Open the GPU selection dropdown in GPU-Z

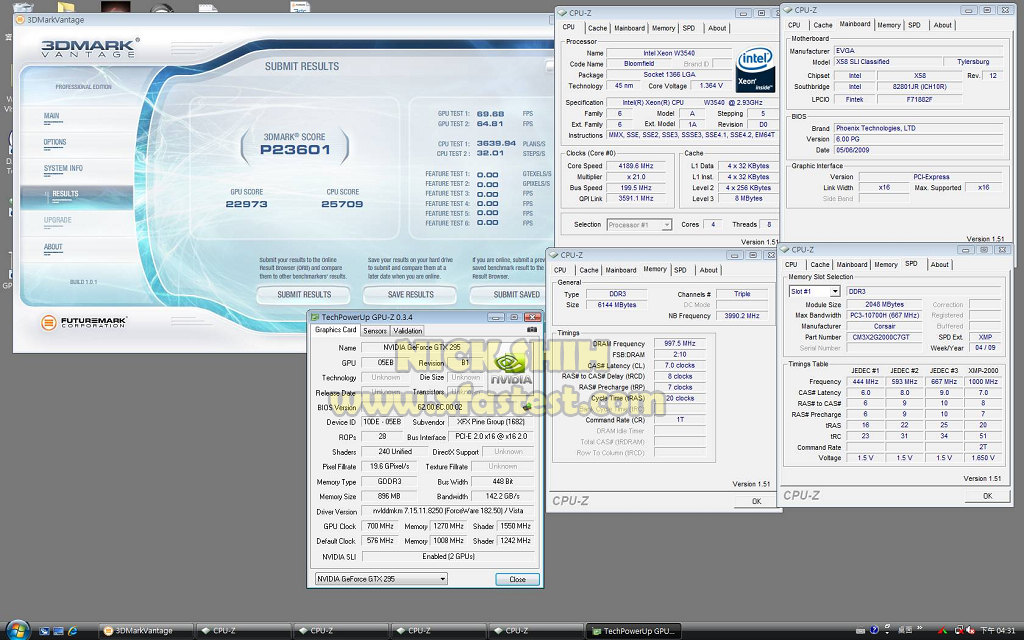click(x=381, y=579)
